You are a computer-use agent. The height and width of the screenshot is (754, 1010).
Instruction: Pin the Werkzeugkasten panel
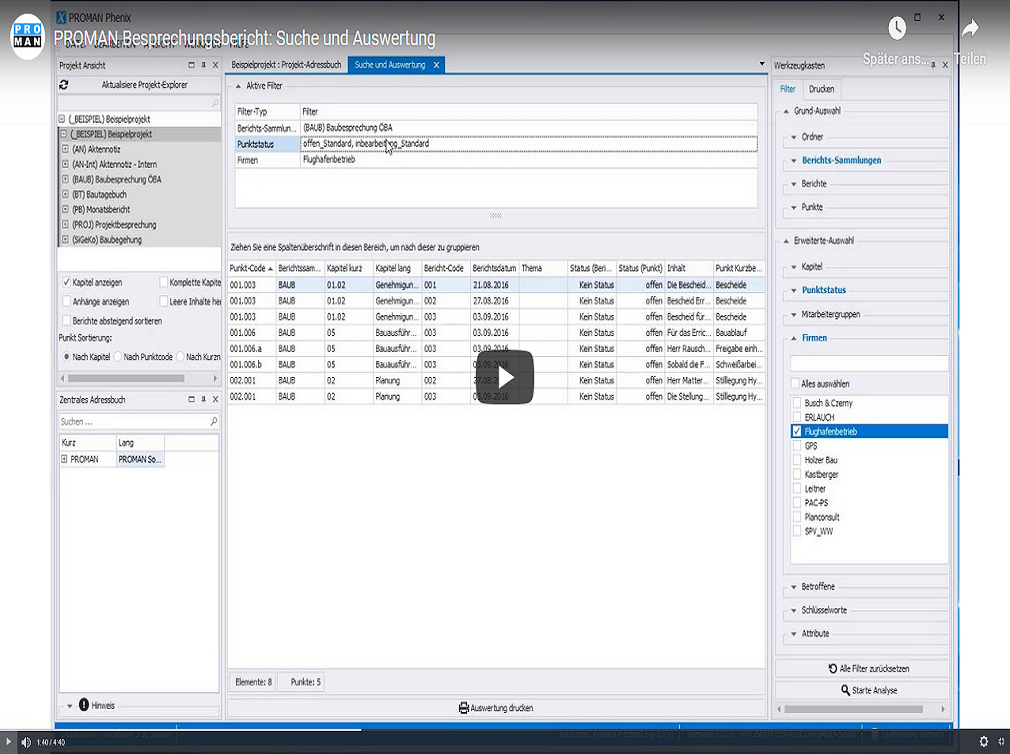click(933, 65)
